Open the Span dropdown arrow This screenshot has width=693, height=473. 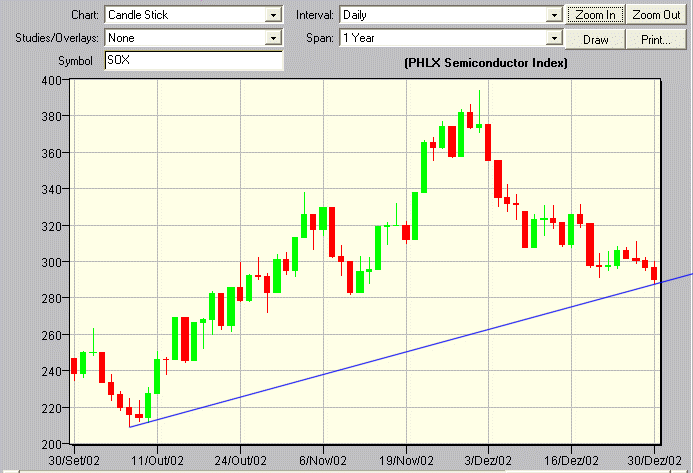[x=554, y=38]
